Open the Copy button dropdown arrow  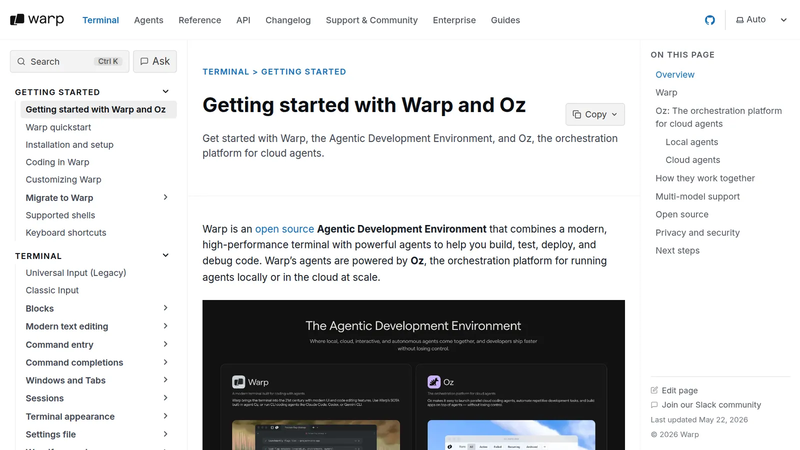pyautogui.click(x=614, y=114)
